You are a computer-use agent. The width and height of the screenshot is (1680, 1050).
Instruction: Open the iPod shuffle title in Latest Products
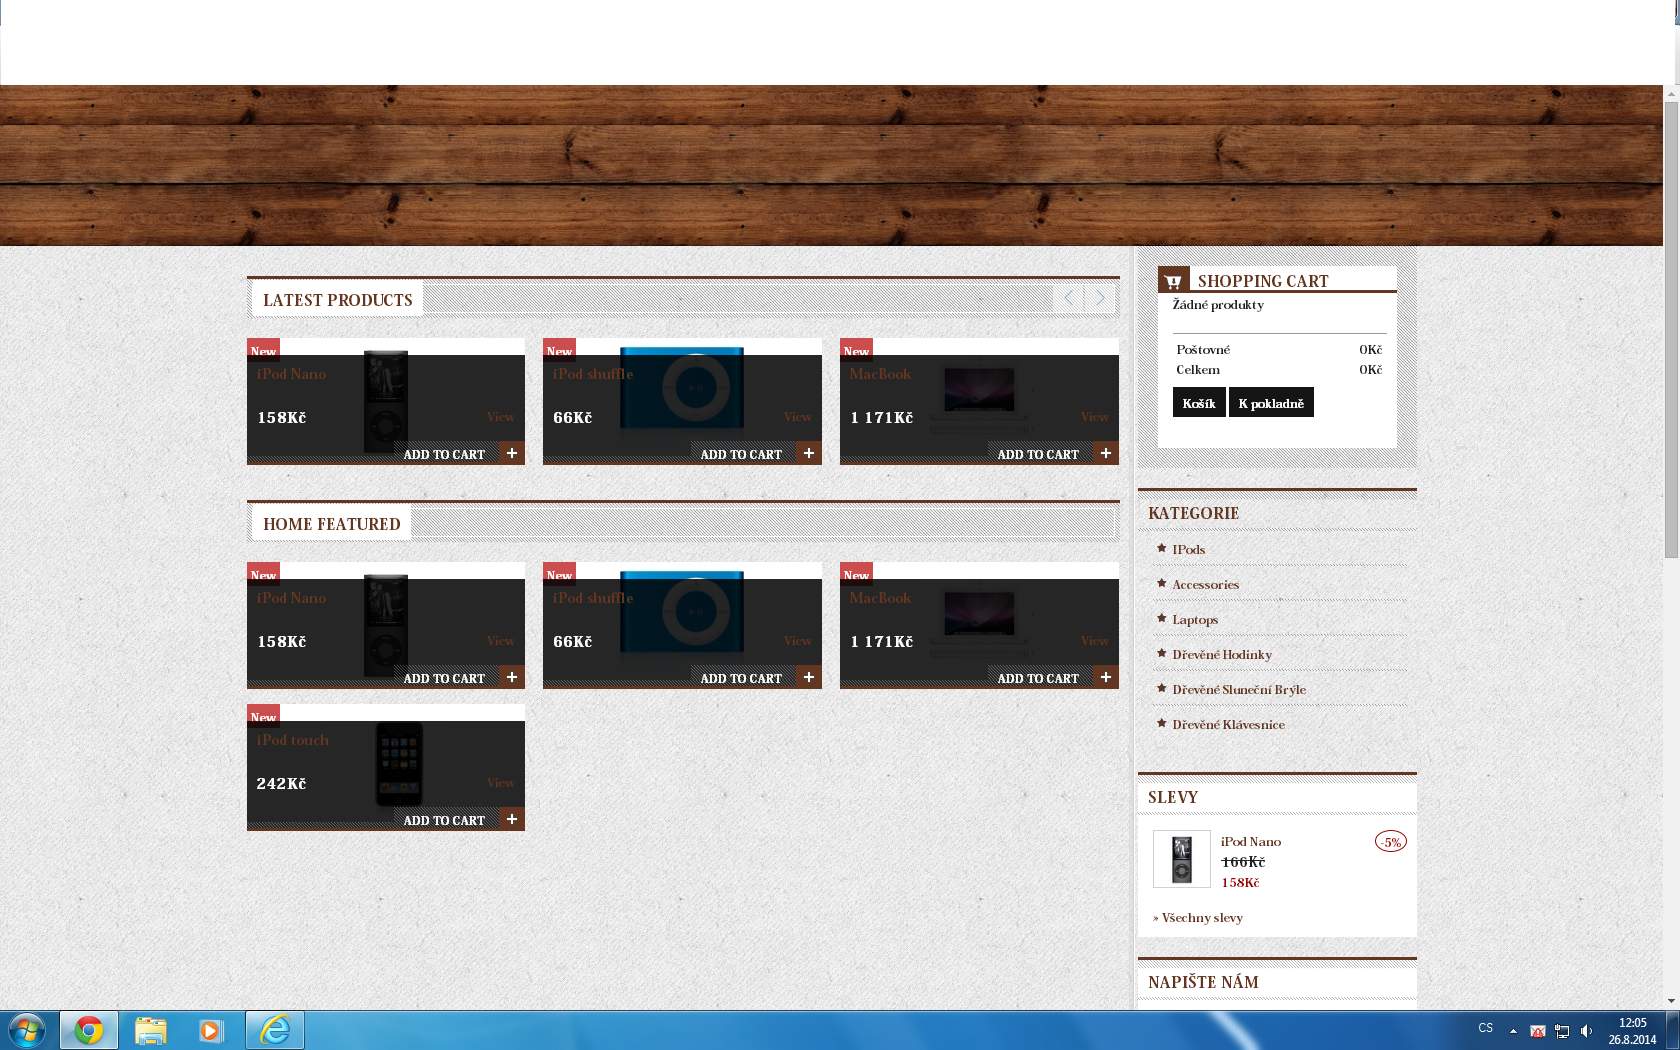(x=593, y=374)
